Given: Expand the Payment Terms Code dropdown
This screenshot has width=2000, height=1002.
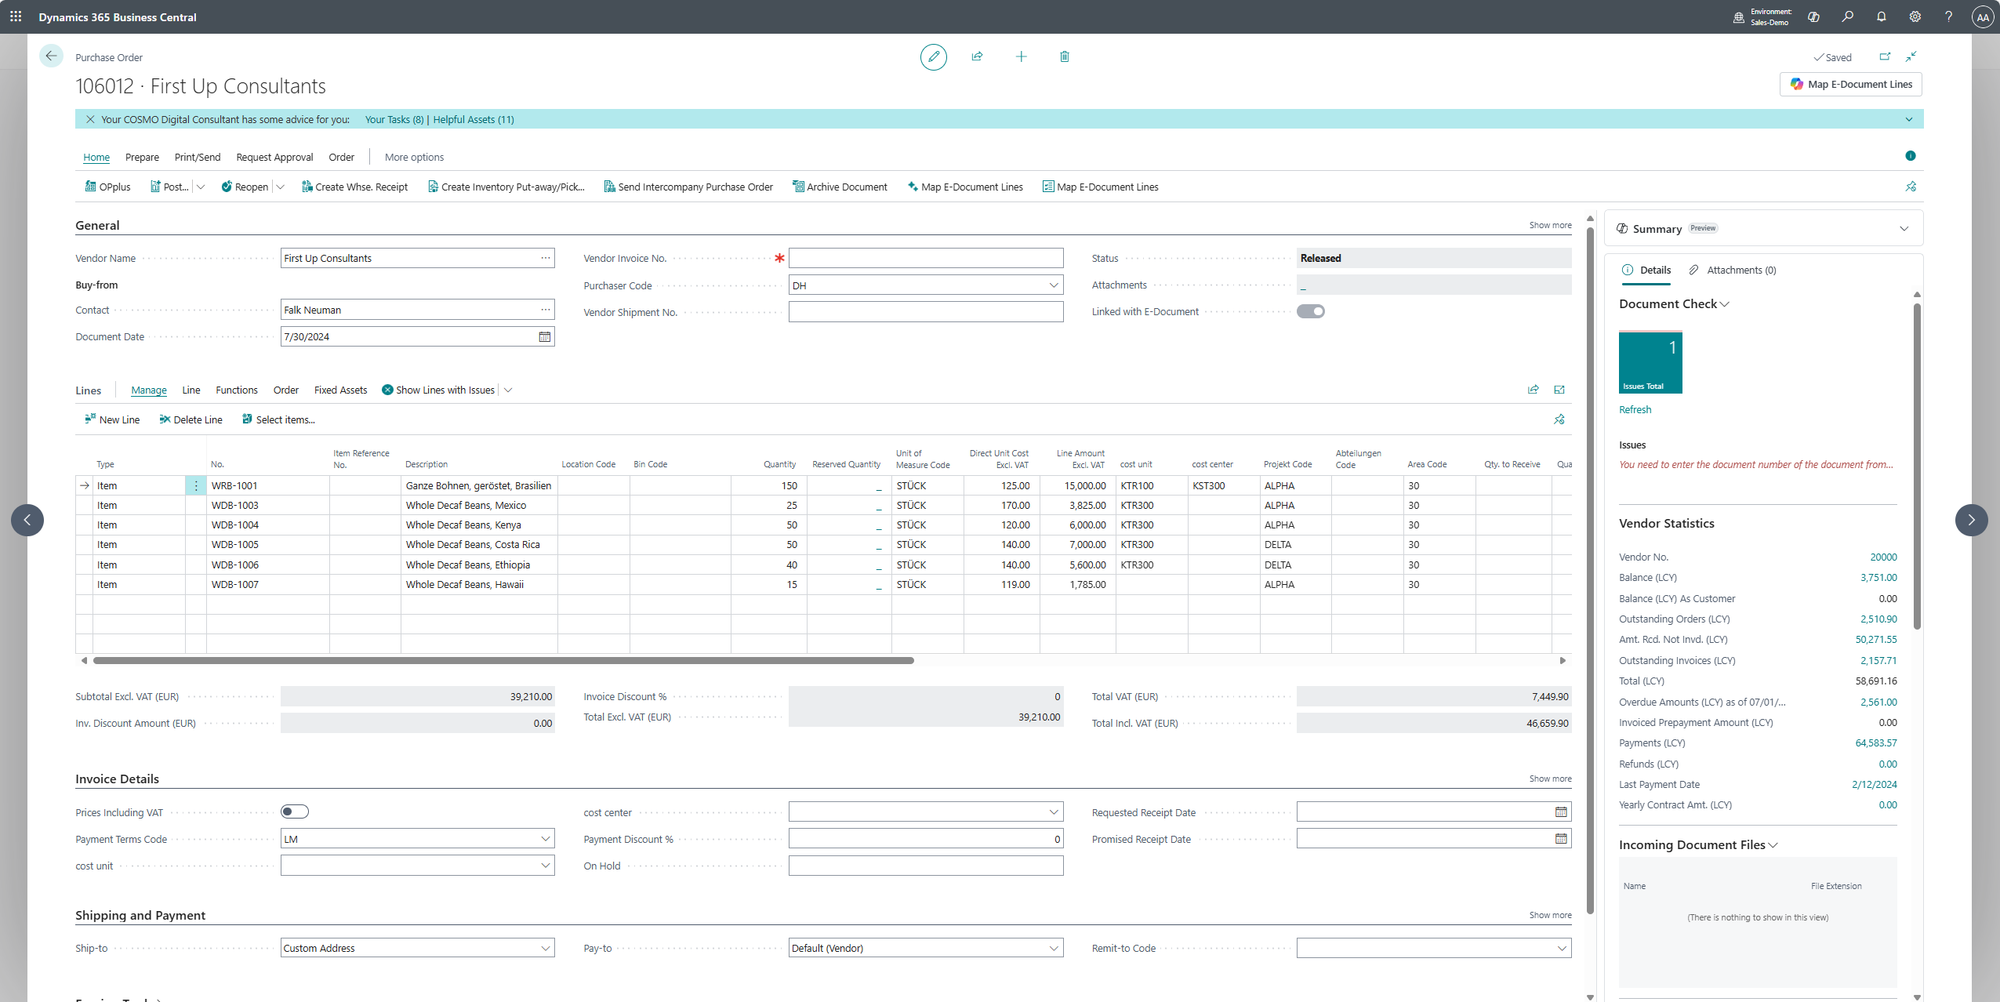Looking at the screenshot, I should tap(545, 839).
